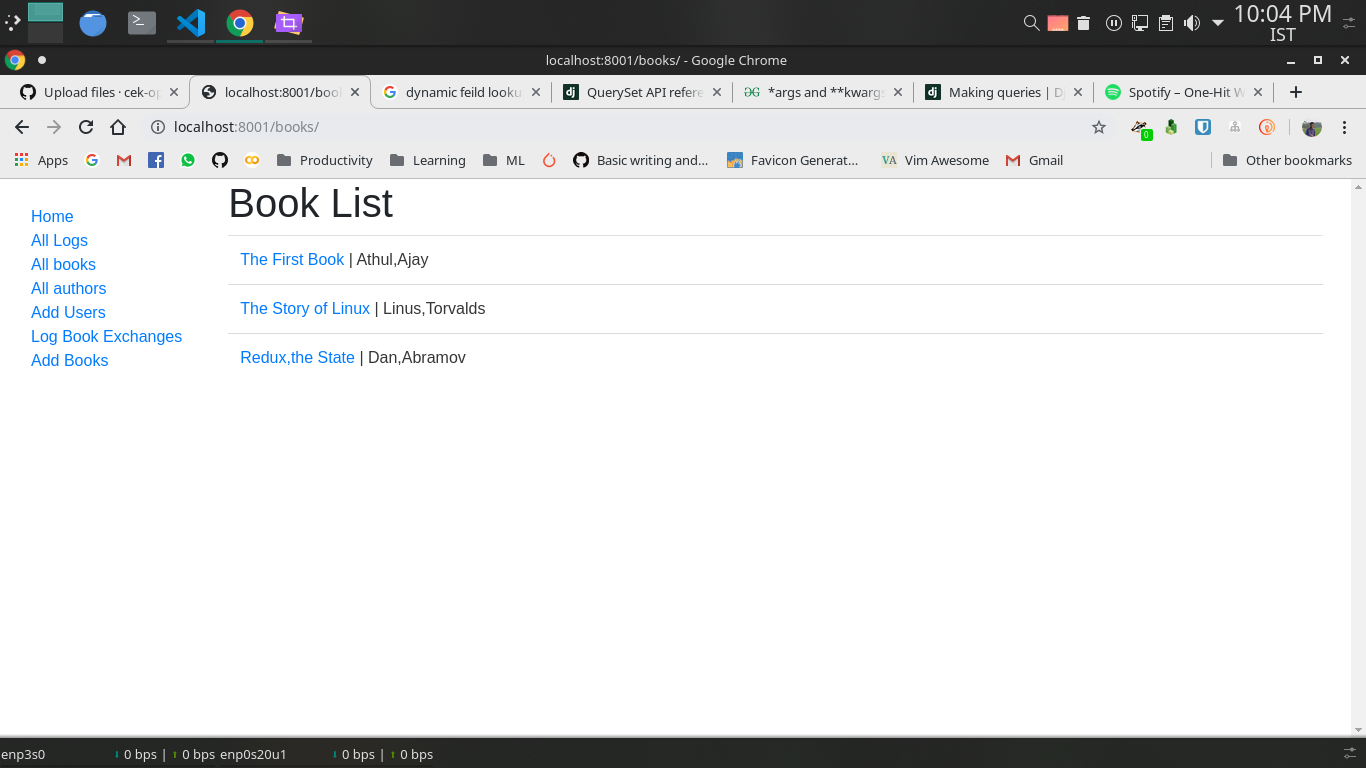Open the Bitwarden shield extension
The width and height of the screenshot is (1366, 768).
(x=1204, y=127)
